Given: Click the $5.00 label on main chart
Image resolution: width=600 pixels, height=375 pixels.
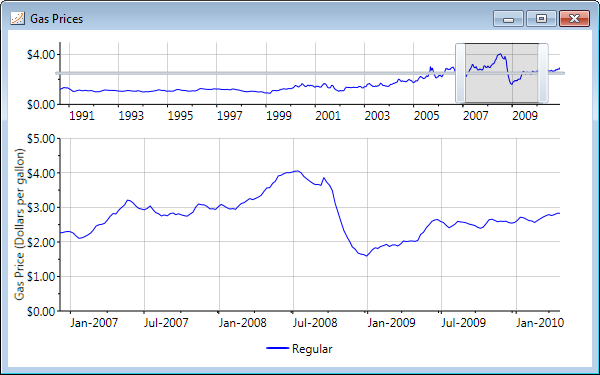Looking at the screenshot, I should tap(41, 139).
